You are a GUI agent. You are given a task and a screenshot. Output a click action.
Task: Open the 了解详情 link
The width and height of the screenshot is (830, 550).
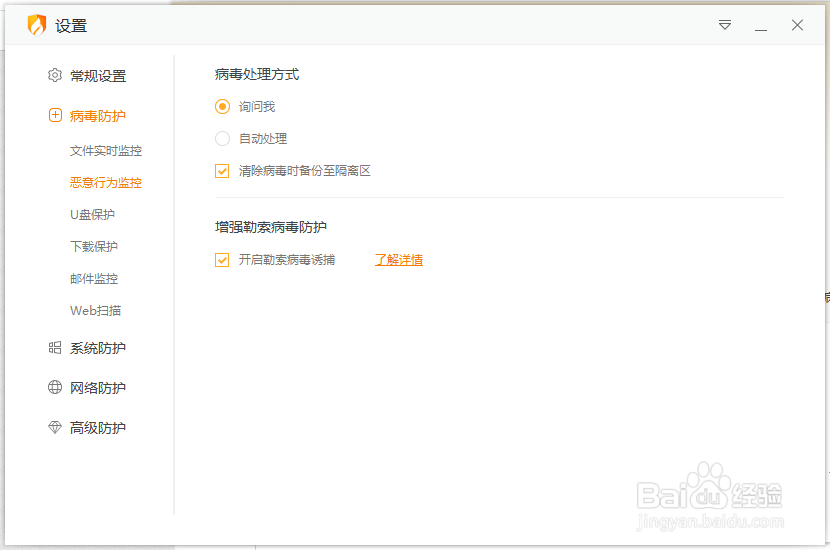tap(399, 260)
